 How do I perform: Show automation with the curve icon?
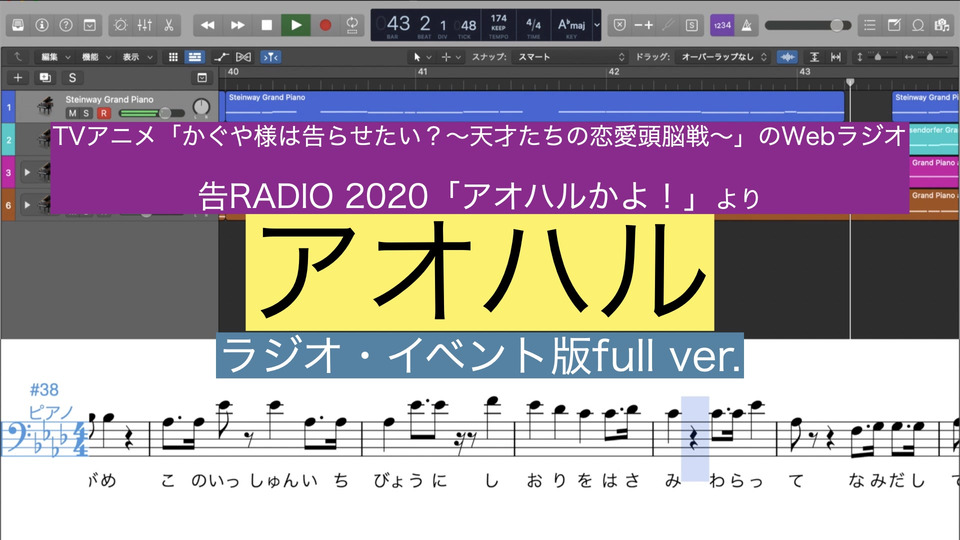[221, 57]
